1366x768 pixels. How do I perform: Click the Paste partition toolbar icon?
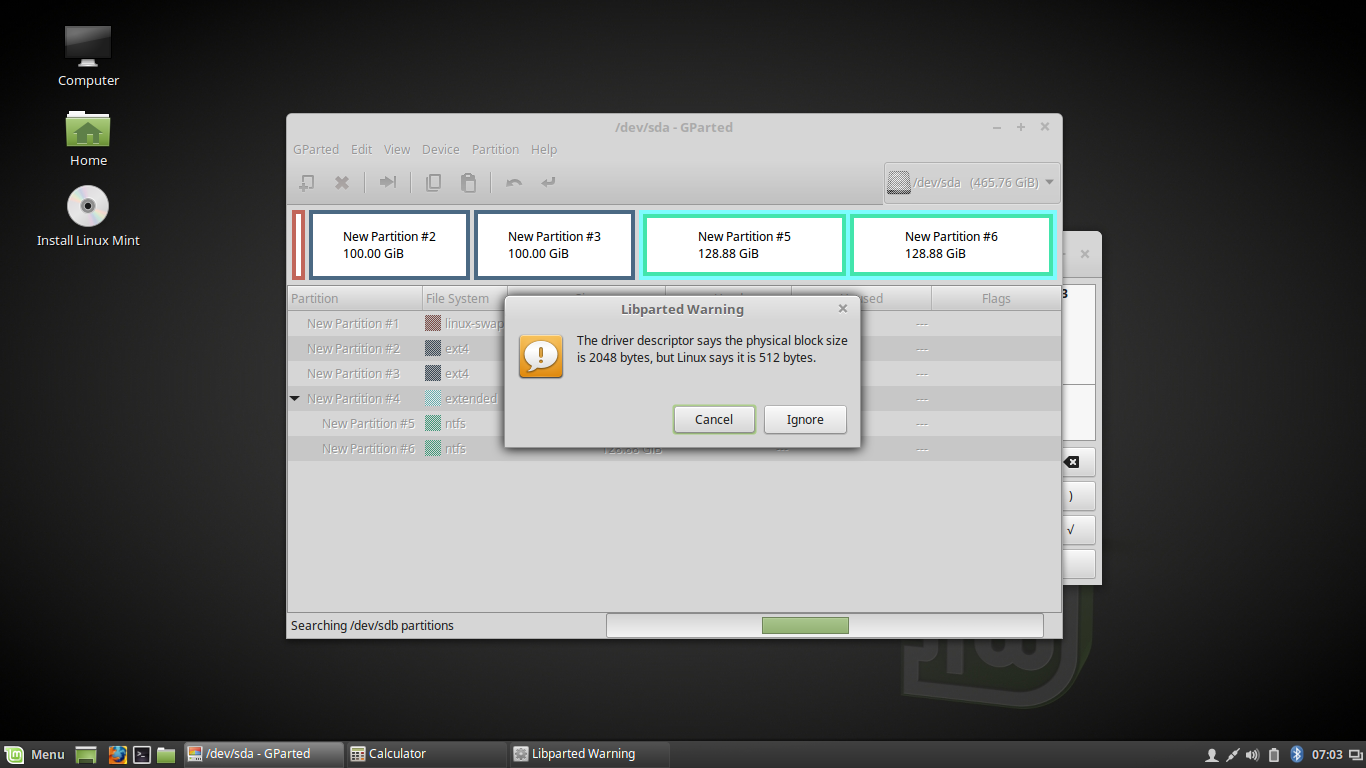468,182
